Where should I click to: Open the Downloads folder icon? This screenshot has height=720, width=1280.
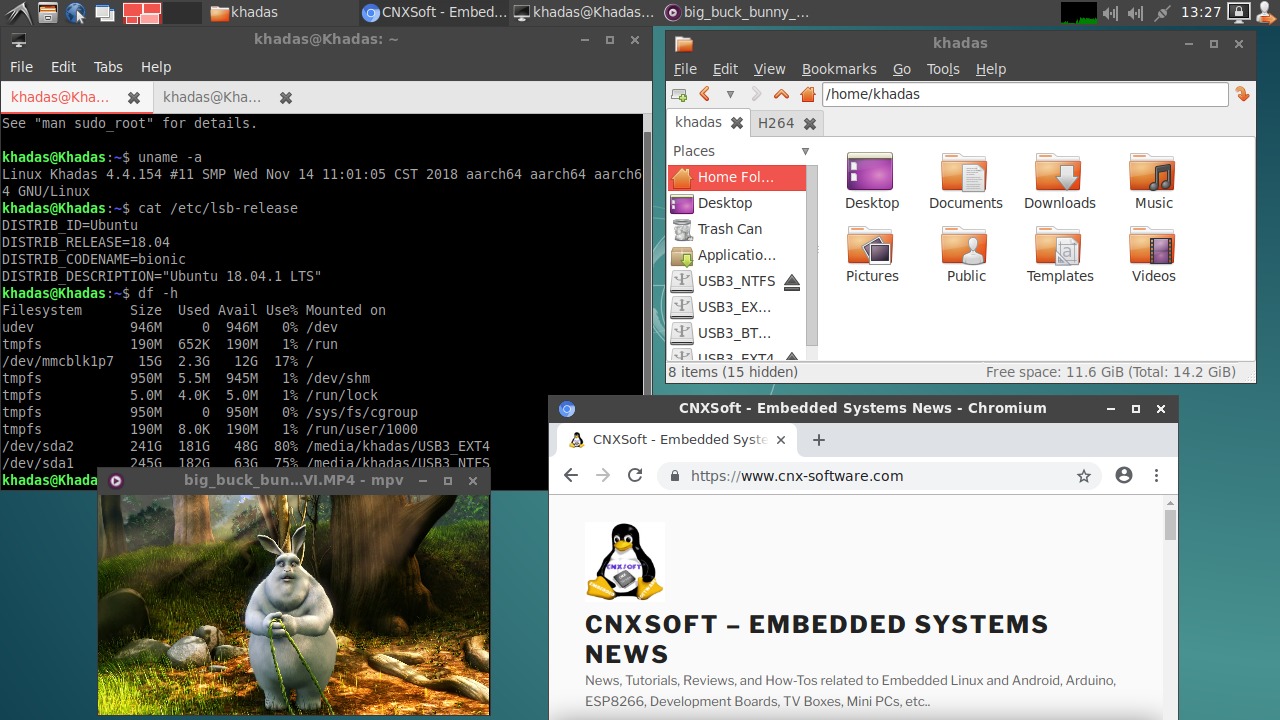pos(1059,182)
